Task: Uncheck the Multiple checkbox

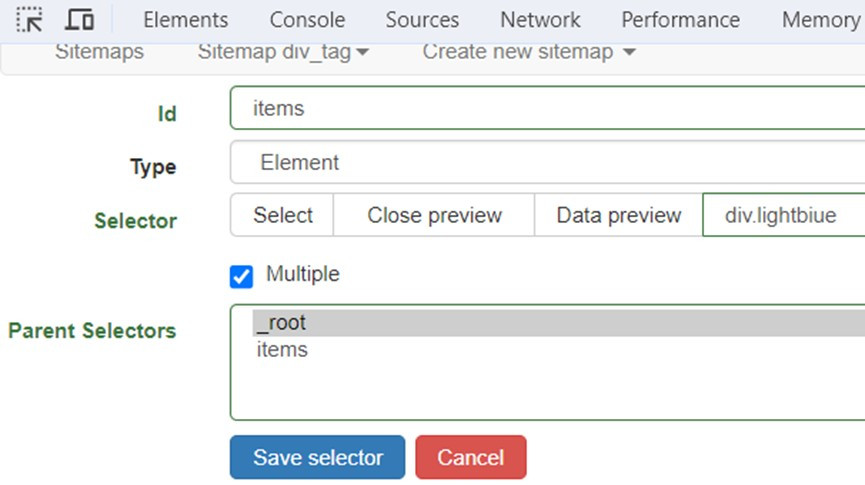Action: [241, 276]
